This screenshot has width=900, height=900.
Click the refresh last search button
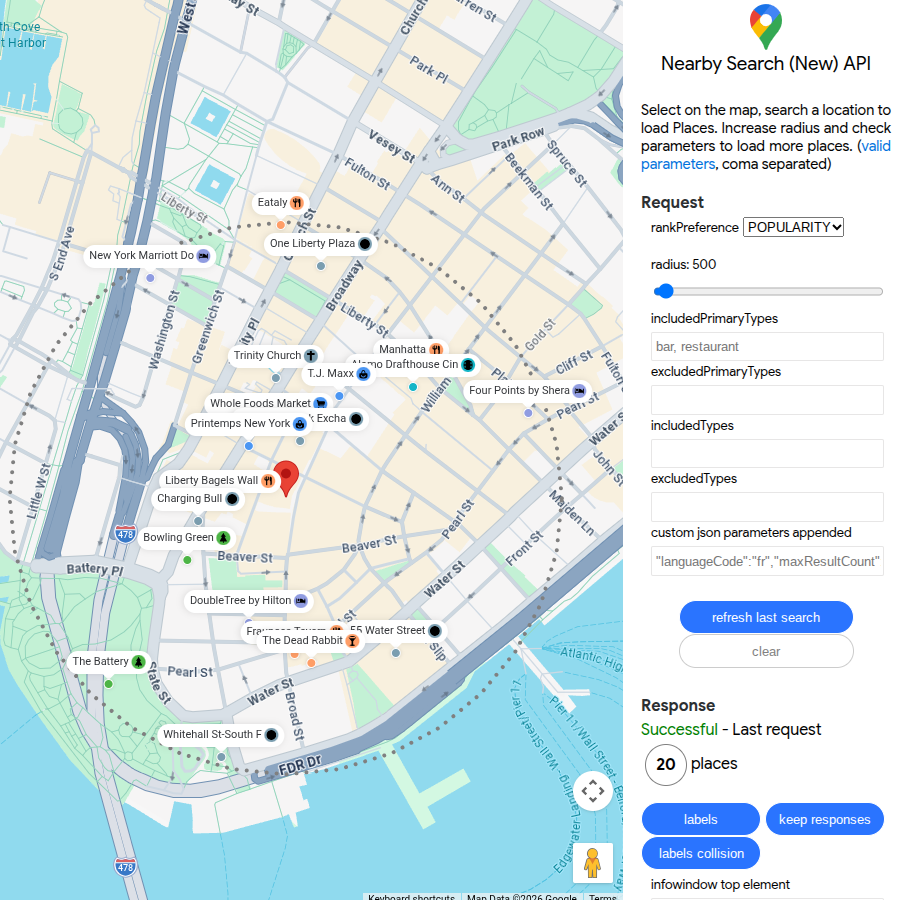coord(766,618)
